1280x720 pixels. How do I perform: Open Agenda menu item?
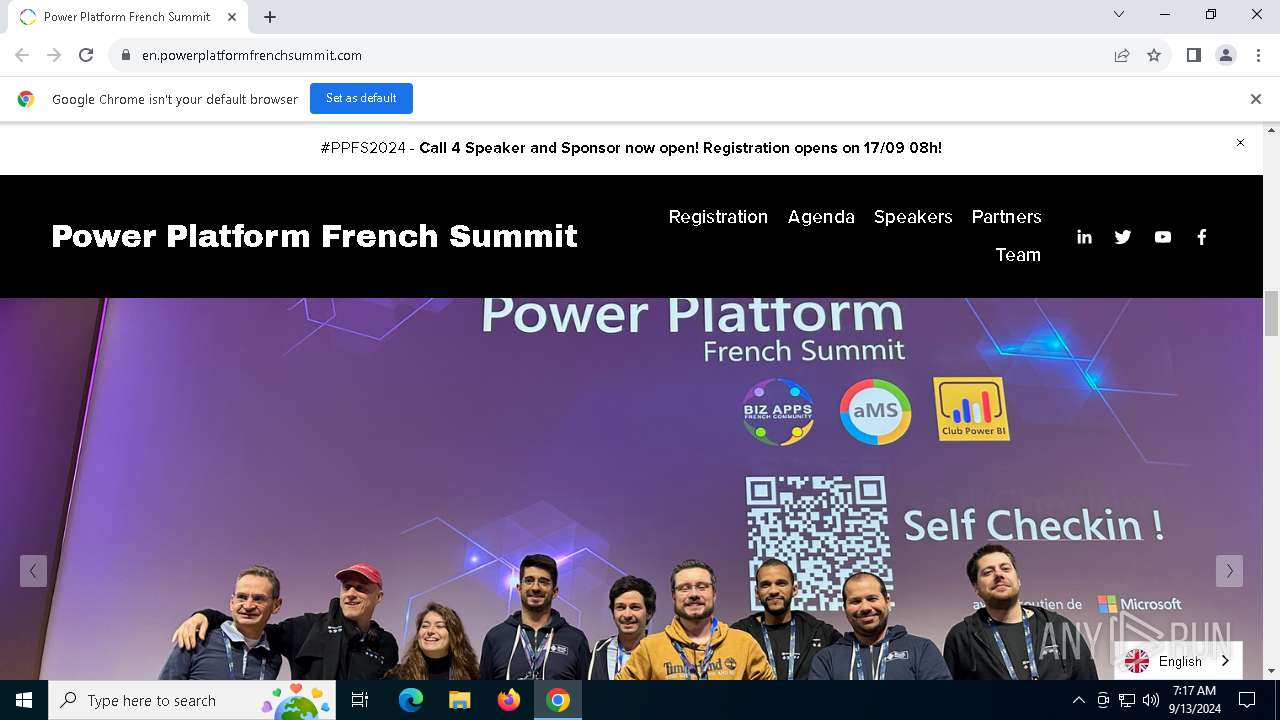(821, 217)
